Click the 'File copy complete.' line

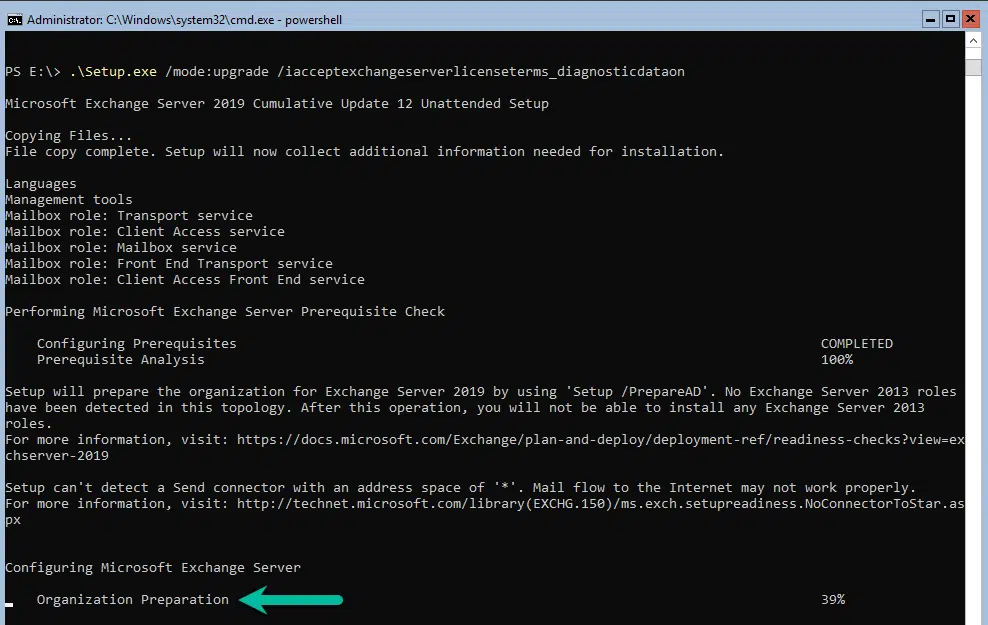coord(364,152)
